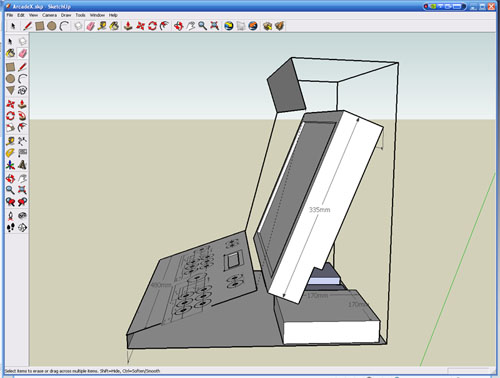
Task: Click Google Earth Get Current View icon
Action: [229, 26]
